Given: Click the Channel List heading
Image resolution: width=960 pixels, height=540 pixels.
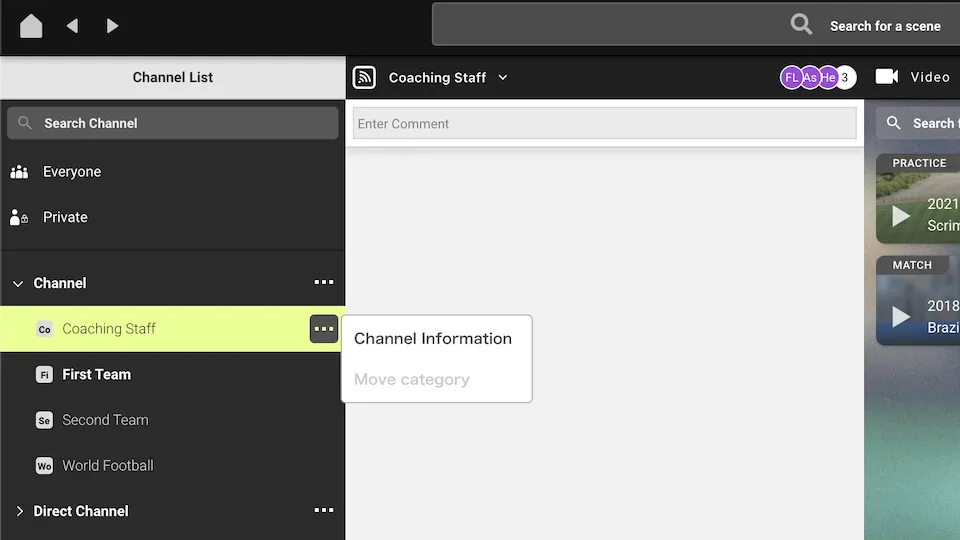Looking at the screenshot, I should (x=173, y=77).
